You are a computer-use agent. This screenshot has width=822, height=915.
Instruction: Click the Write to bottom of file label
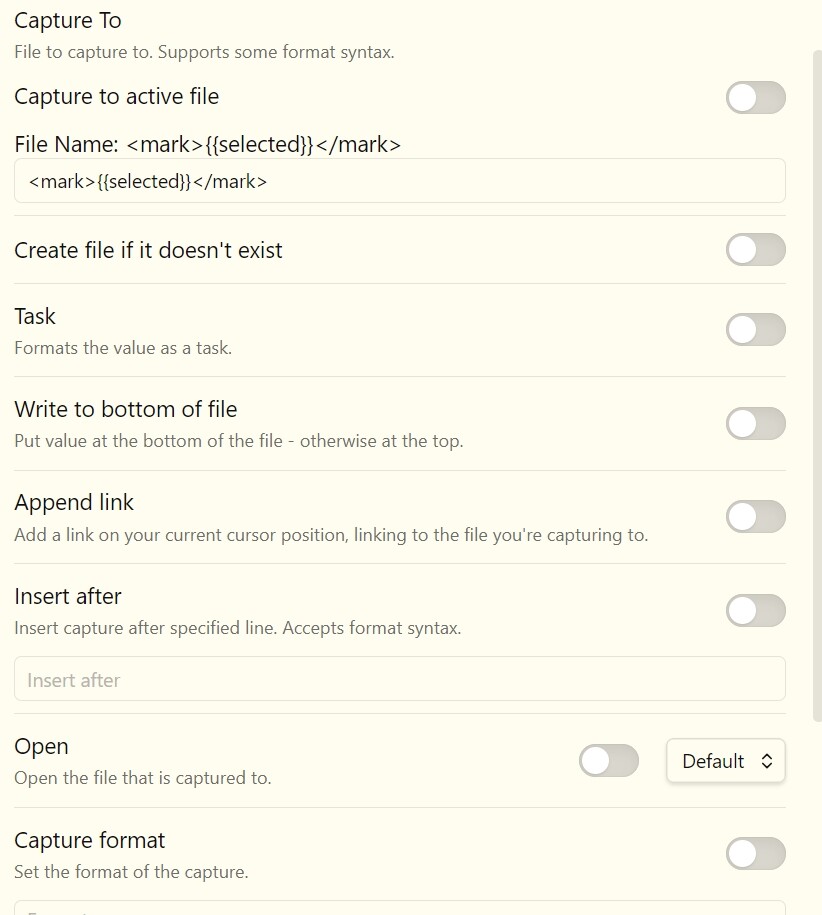[125, 409]
